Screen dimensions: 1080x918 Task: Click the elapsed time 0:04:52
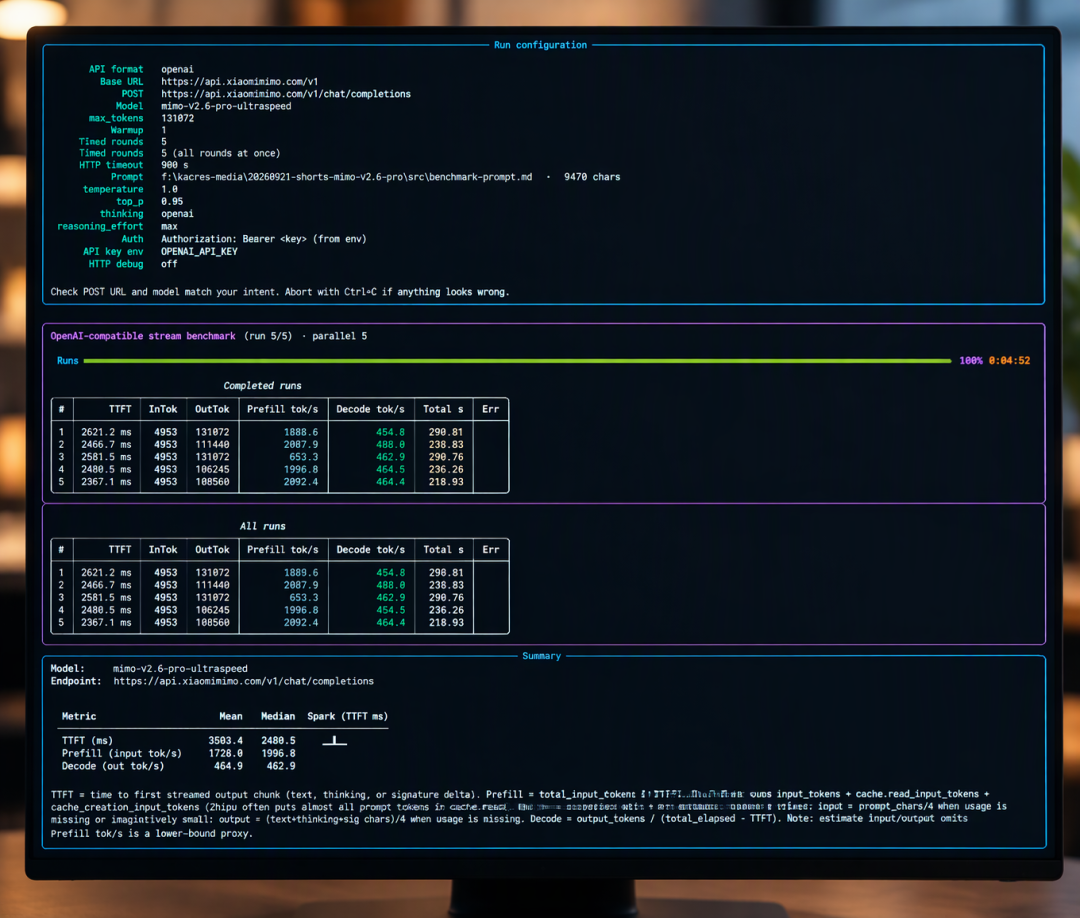pos(1010,361)
